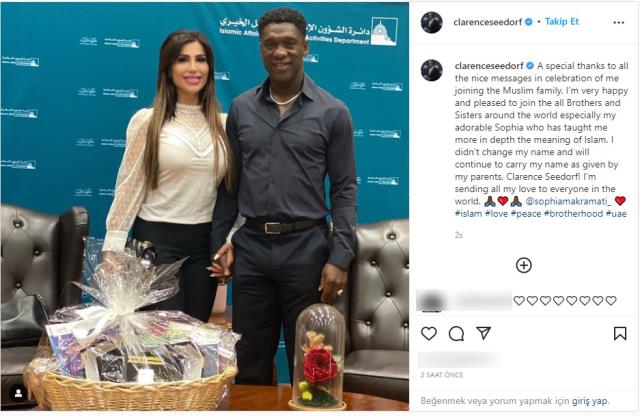640x417 pixels.
Task: Open clarenceseedorf username in caption
Action: pyautogui.click(x=489, y=66)
